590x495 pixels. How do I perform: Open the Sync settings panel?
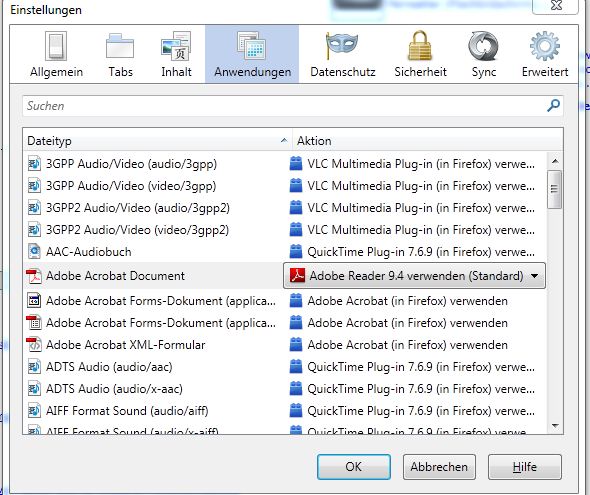(484, 55)
